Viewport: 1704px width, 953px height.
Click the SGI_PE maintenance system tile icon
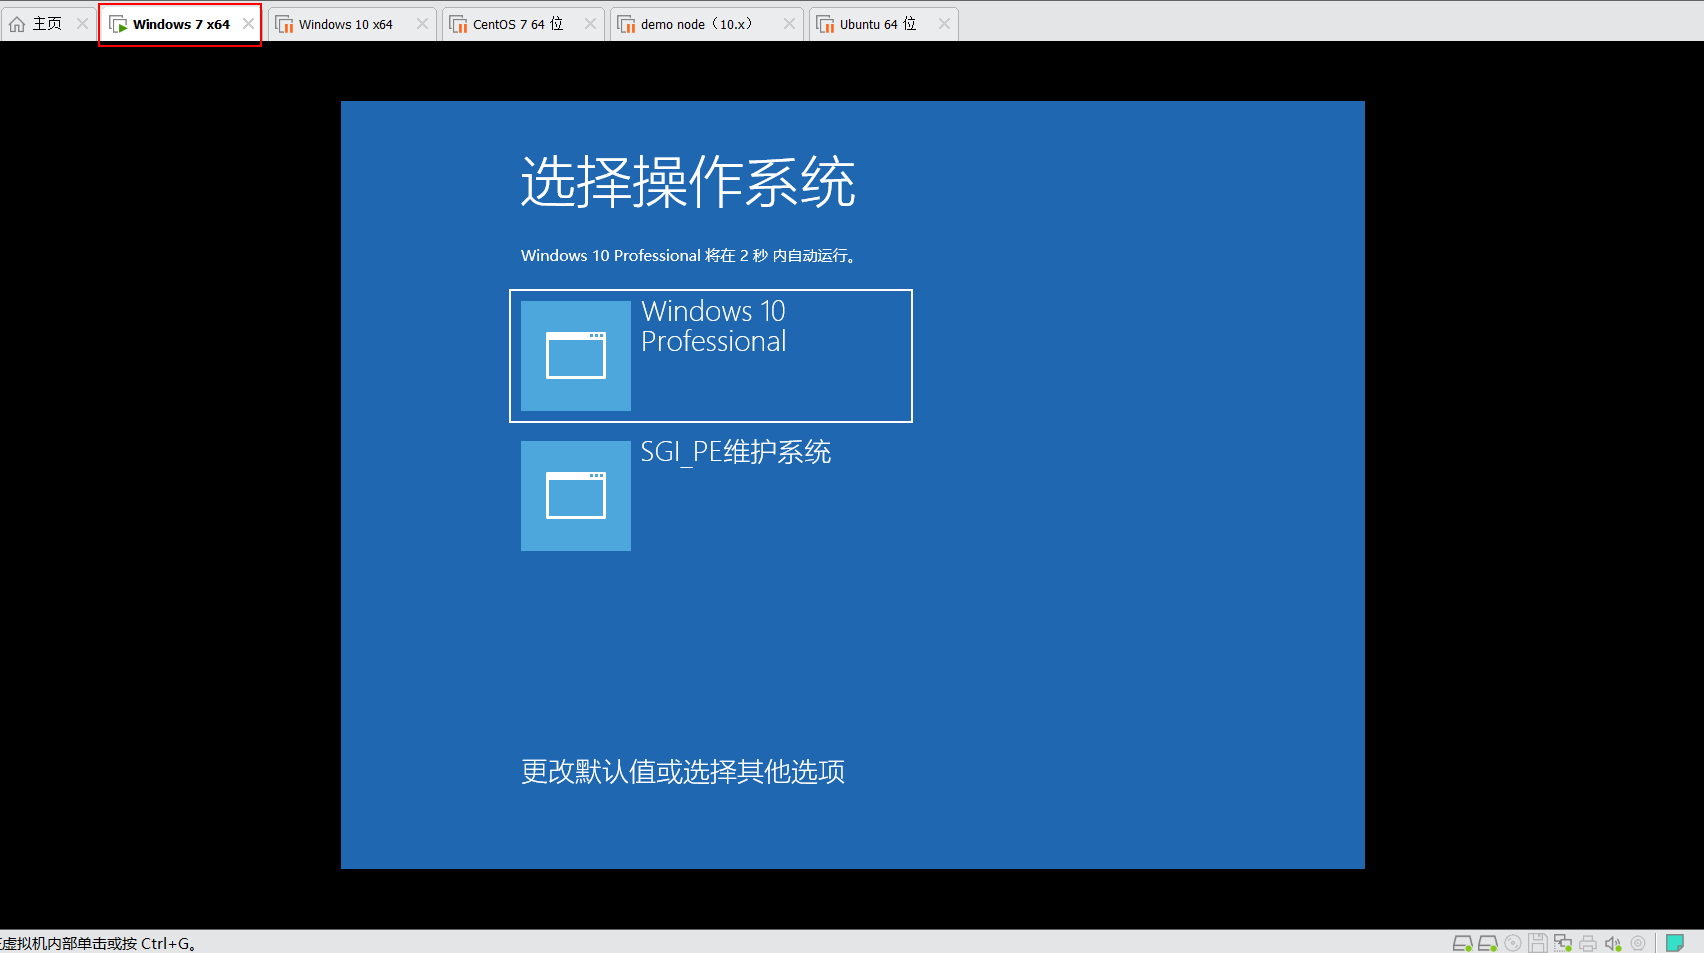click(x=576, y=496)
